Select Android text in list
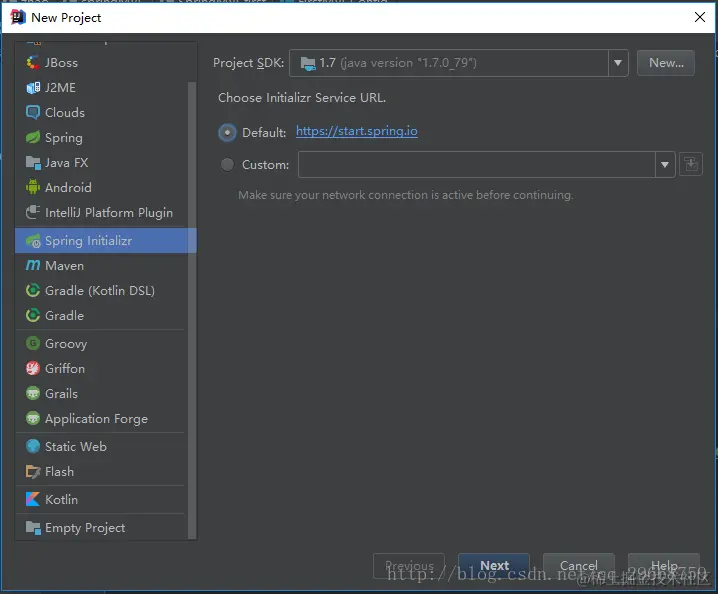 point(68,187)
